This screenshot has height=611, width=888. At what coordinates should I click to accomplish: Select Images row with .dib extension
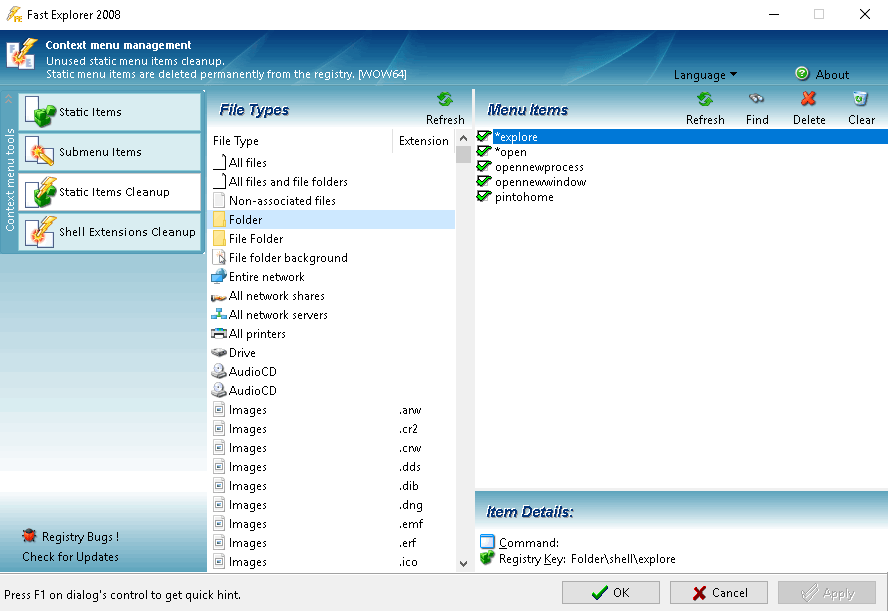331,486
